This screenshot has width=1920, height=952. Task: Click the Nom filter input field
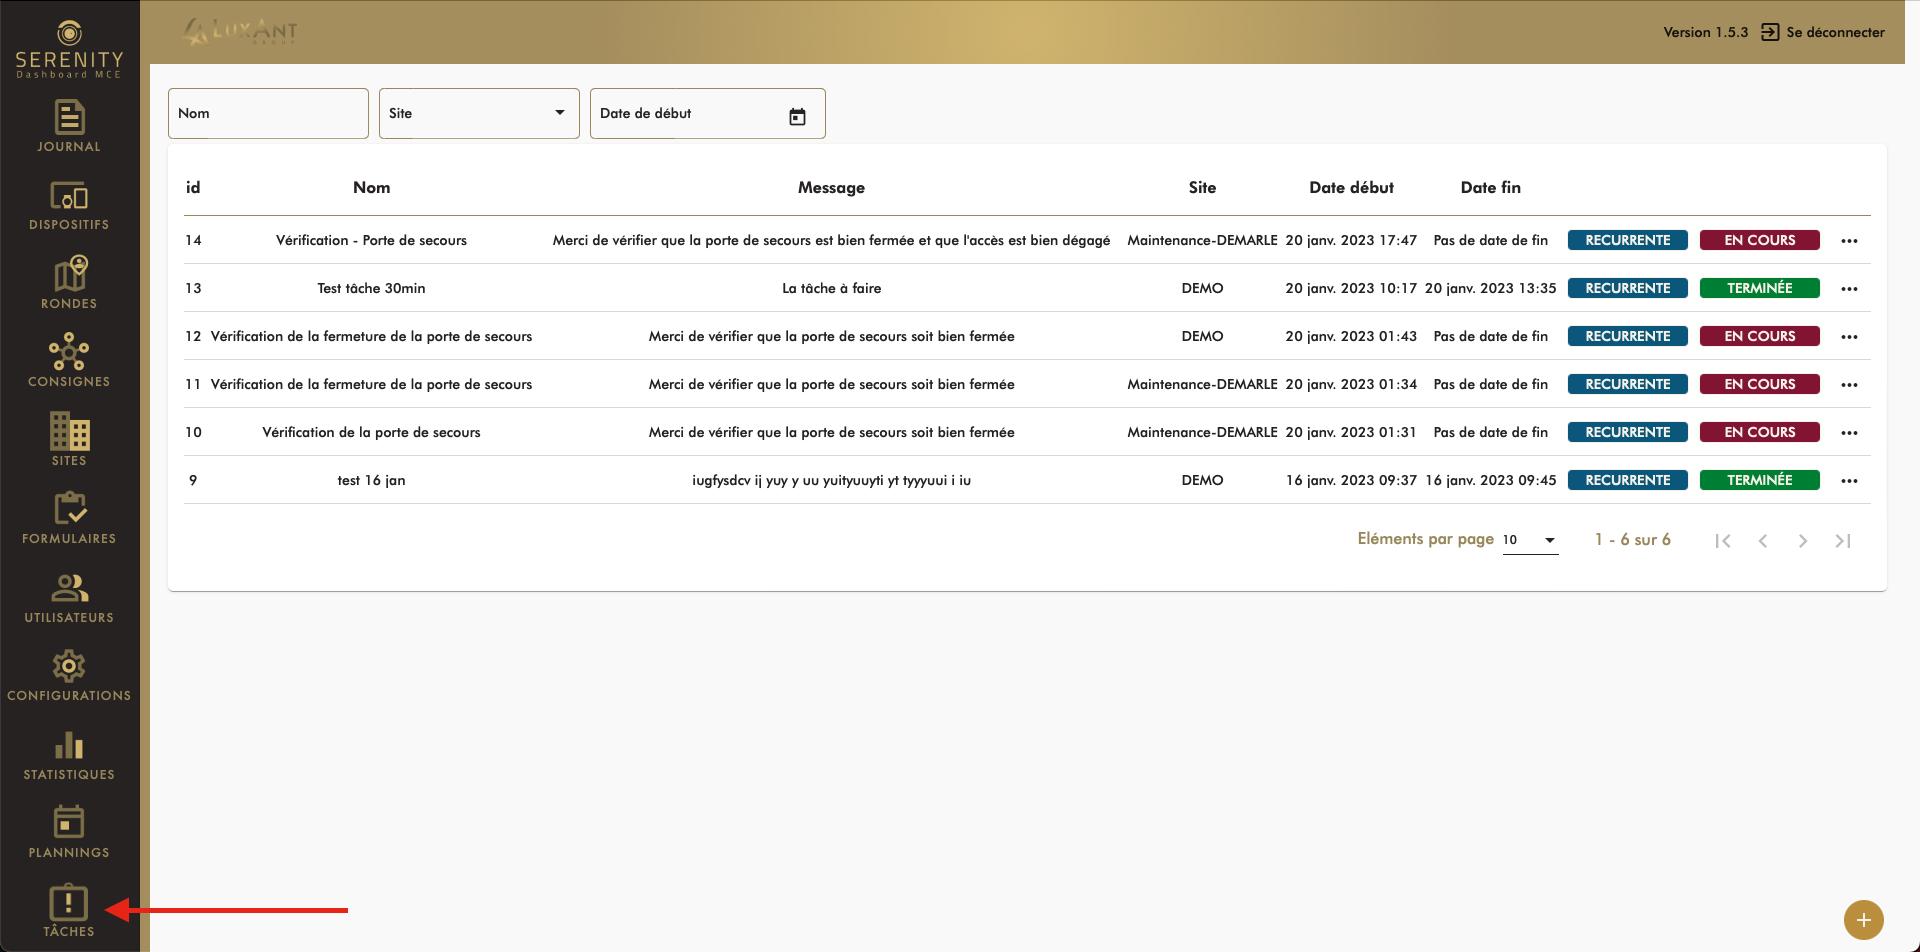[268, 113]
